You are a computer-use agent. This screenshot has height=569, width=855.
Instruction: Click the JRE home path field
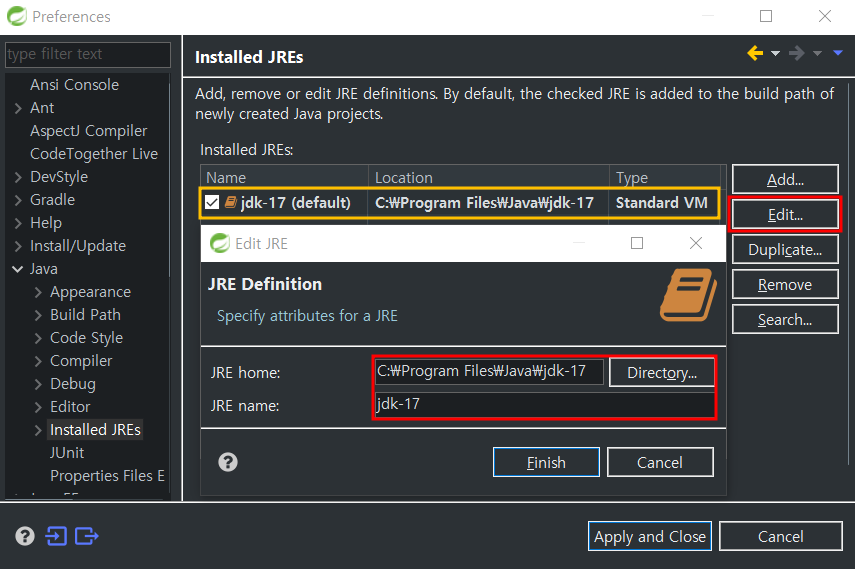click(x=489, y=372)
